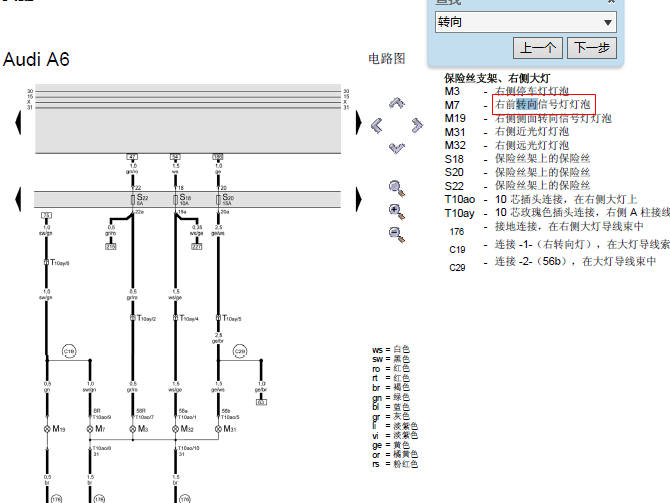Image resolution: width=670 pixels, height=503 pixels.
Task: Click the color key entry rs = 粉红色
Action: [x=395, y=464]
